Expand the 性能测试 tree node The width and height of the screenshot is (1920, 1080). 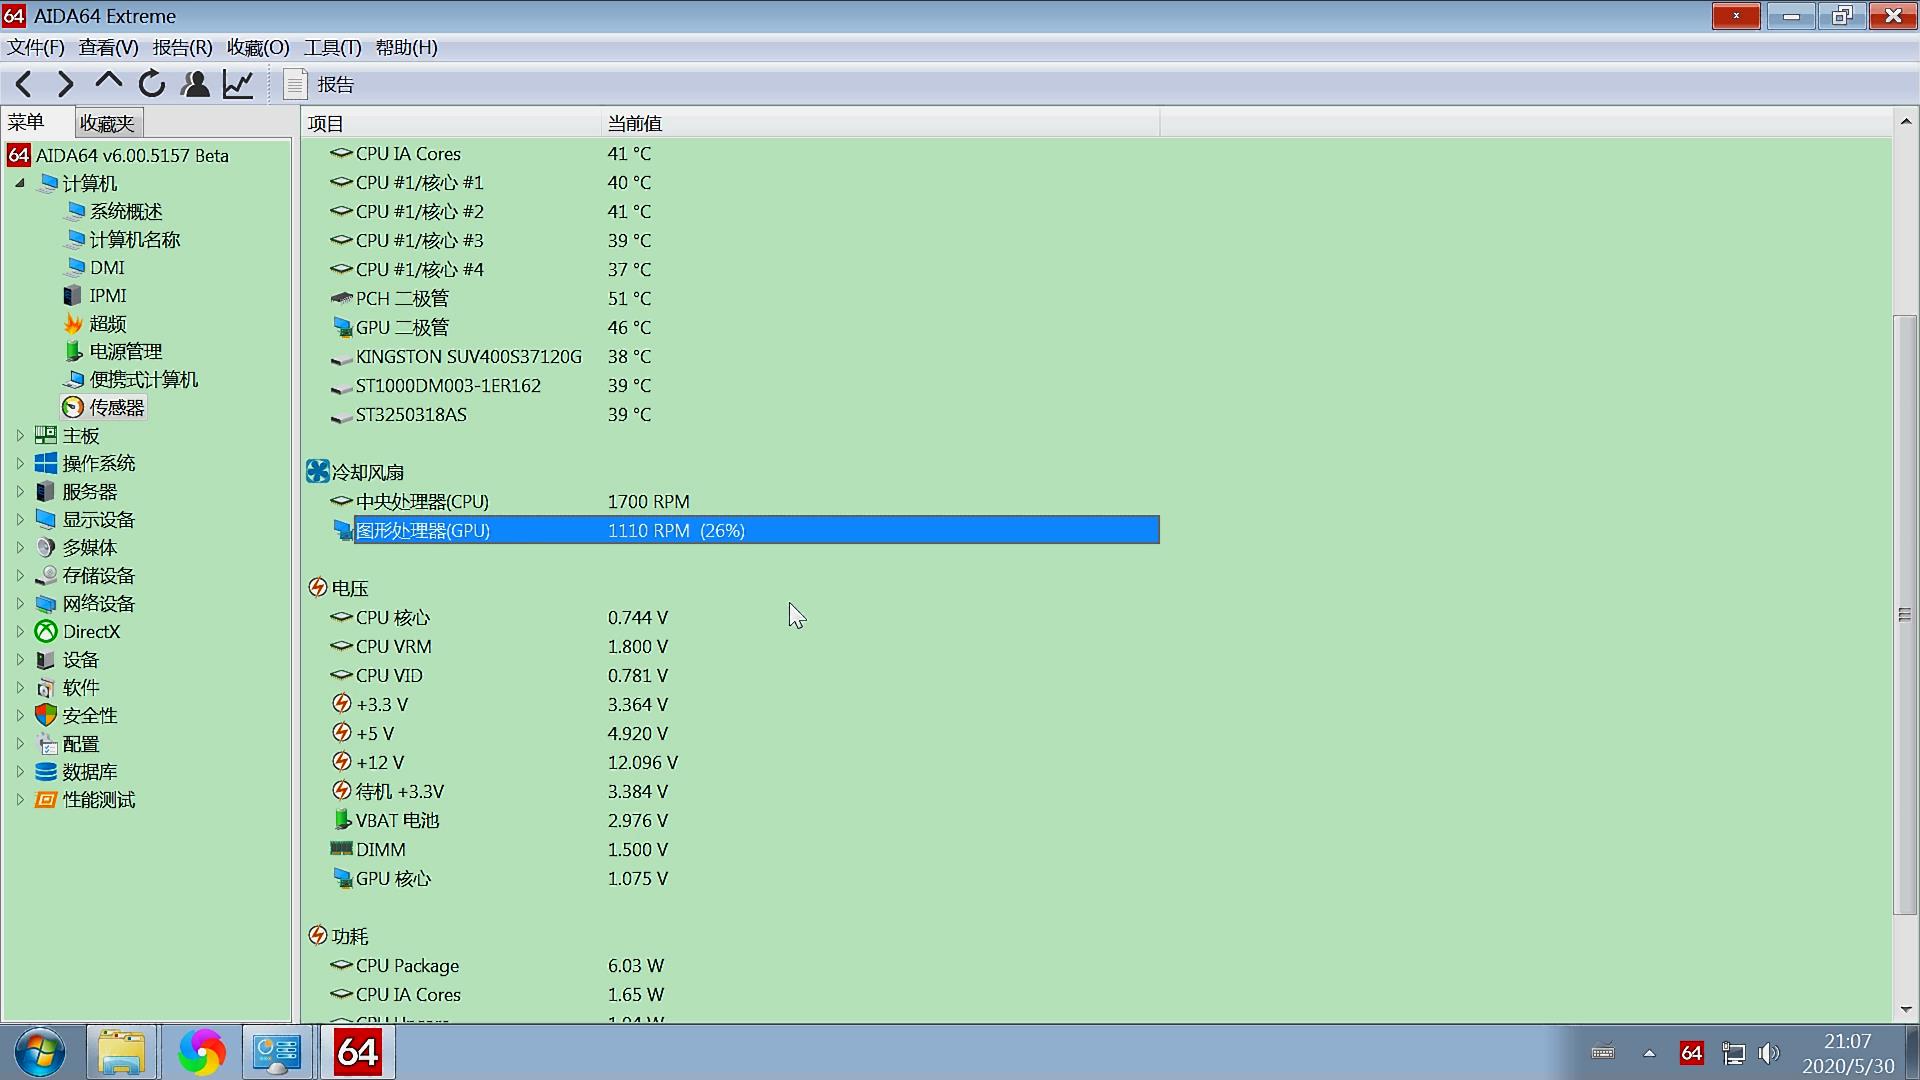pyautogui.click(x=20, y=800)
